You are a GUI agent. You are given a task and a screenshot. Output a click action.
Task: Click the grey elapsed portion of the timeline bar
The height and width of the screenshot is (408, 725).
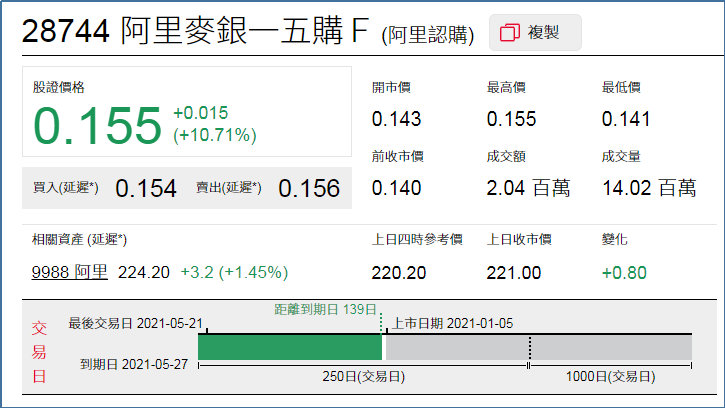539,347
